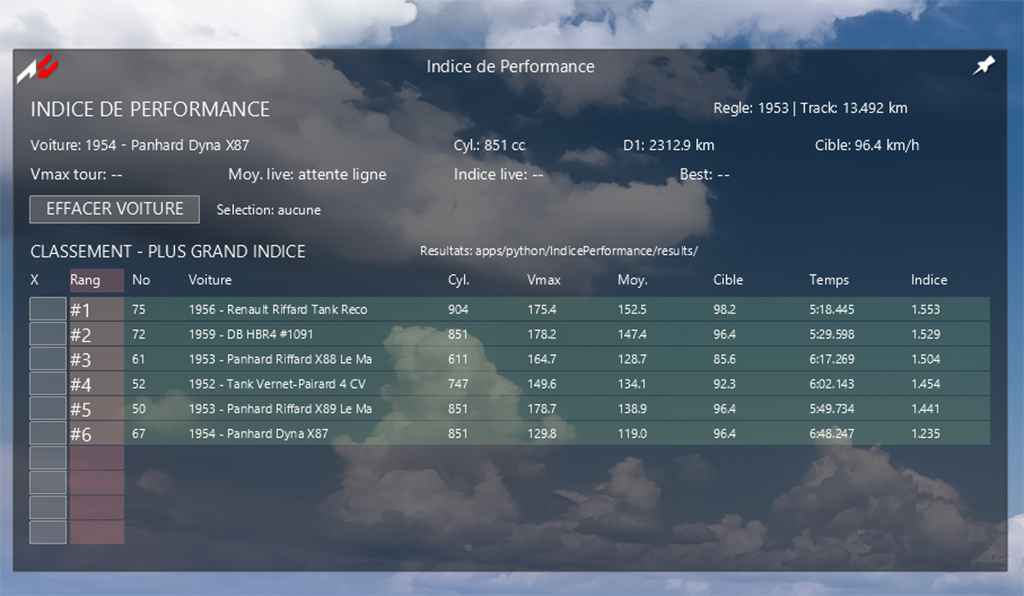Click the Moy. column header
The width and height of the screenshot is (1024, 596).
tap(632, 280)
